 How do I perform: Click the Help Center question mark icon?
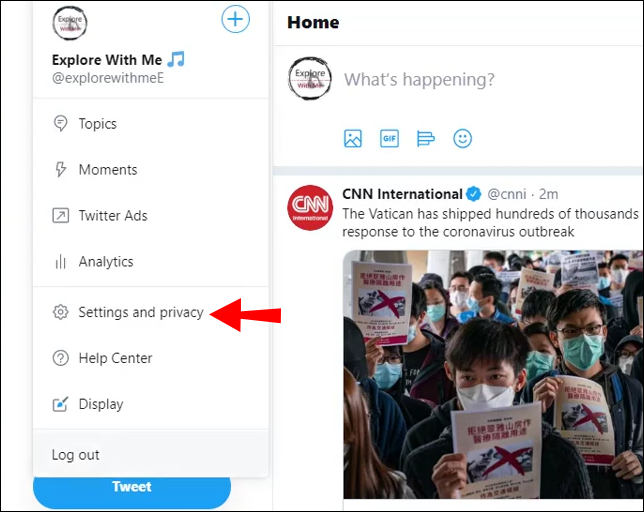point(60,358)
